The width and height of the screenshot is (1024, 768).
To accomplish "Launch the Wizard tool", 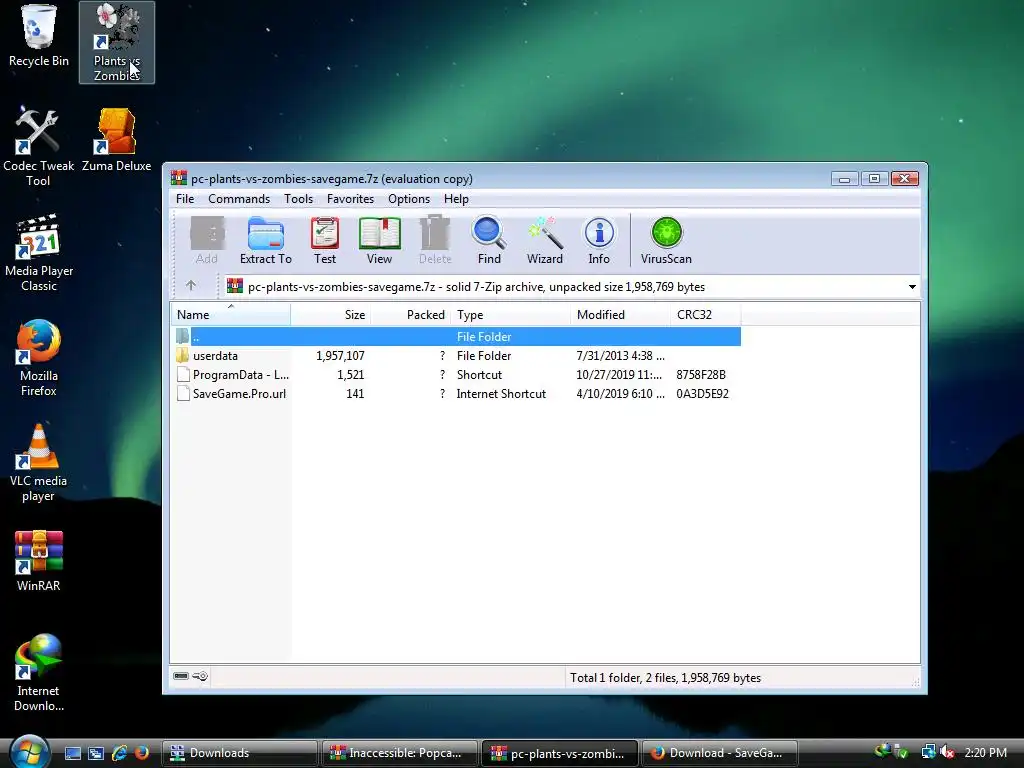I will coord(545,240).
